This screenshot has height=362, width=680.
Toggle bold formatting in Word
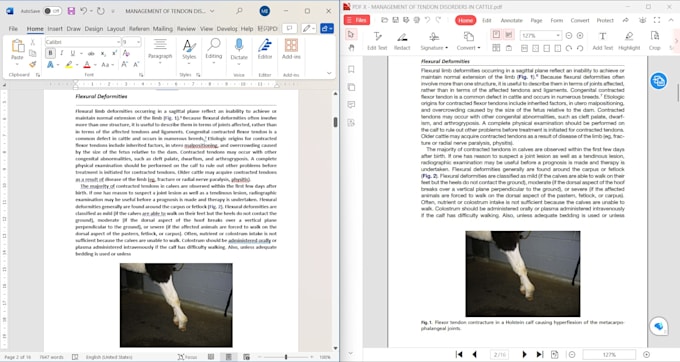coord(50,53)
